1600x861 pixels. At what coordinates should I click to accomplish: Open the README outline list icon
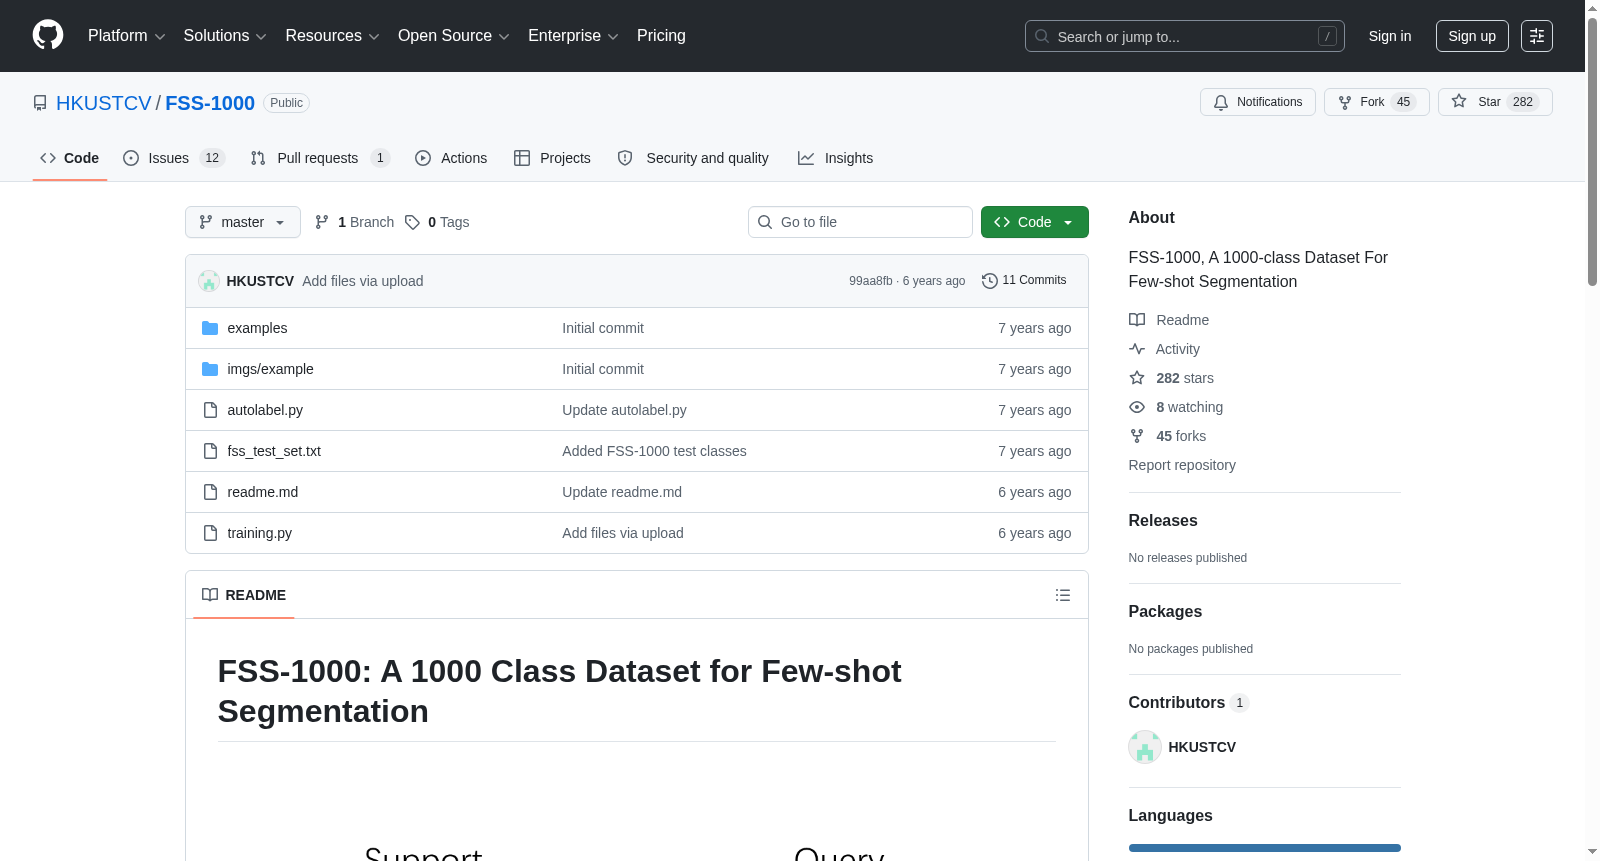[1063, 595]
